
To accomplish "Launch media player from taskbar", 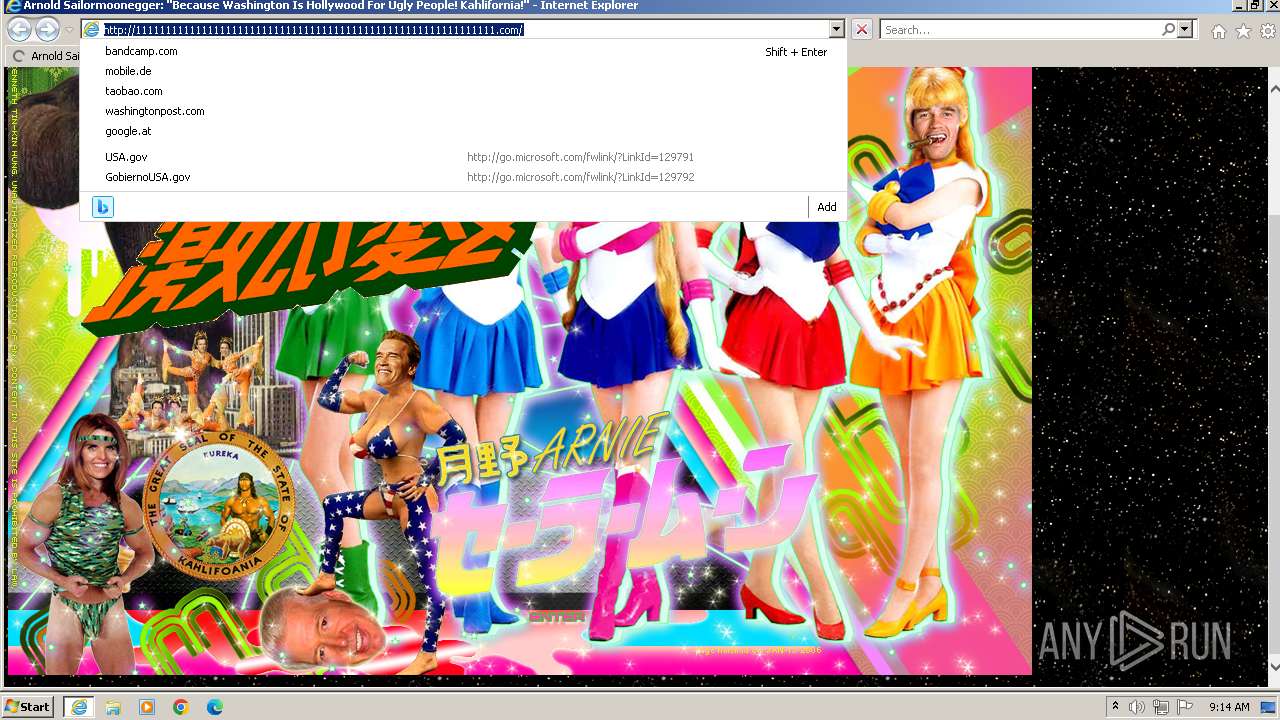I will coord(147,707).
